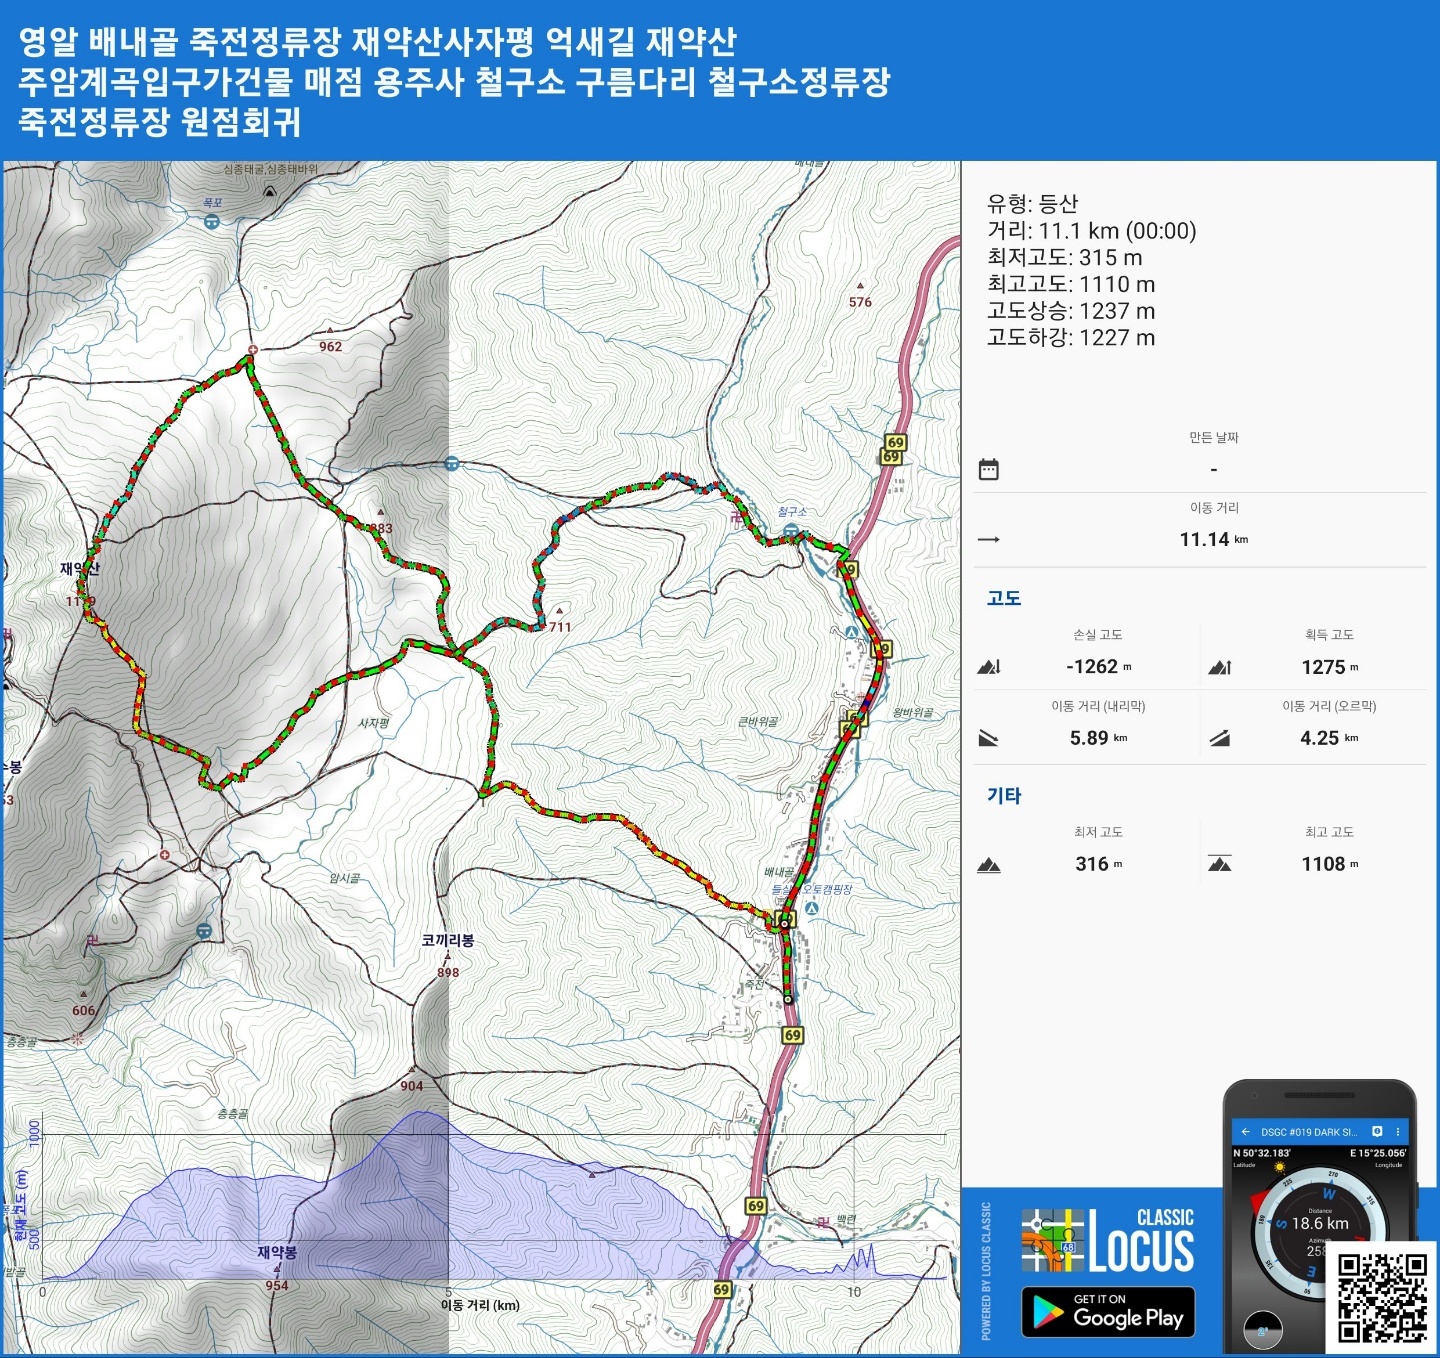Image resolution: width=1440 pixels, height=1358 pixels.
Task: Click the 암시골 label on the map
Action: 345,878
